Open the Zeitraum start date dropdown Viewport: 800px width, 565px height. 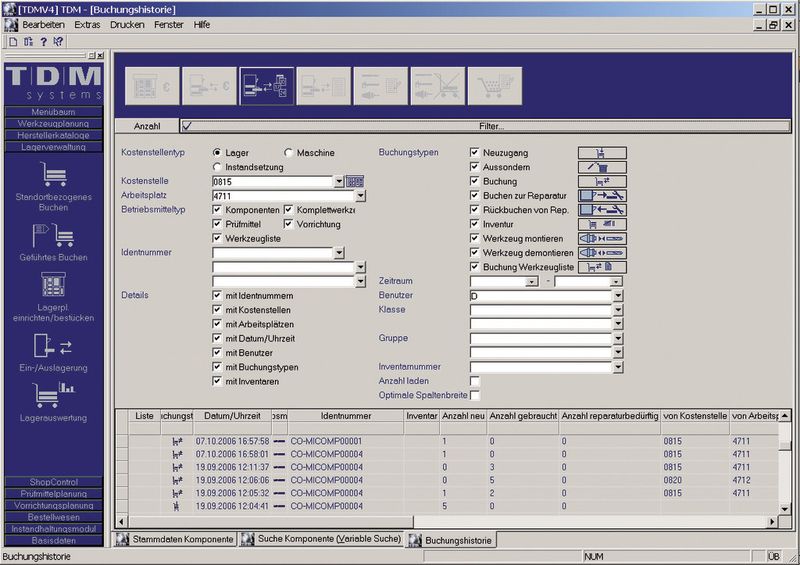point(532,282)
